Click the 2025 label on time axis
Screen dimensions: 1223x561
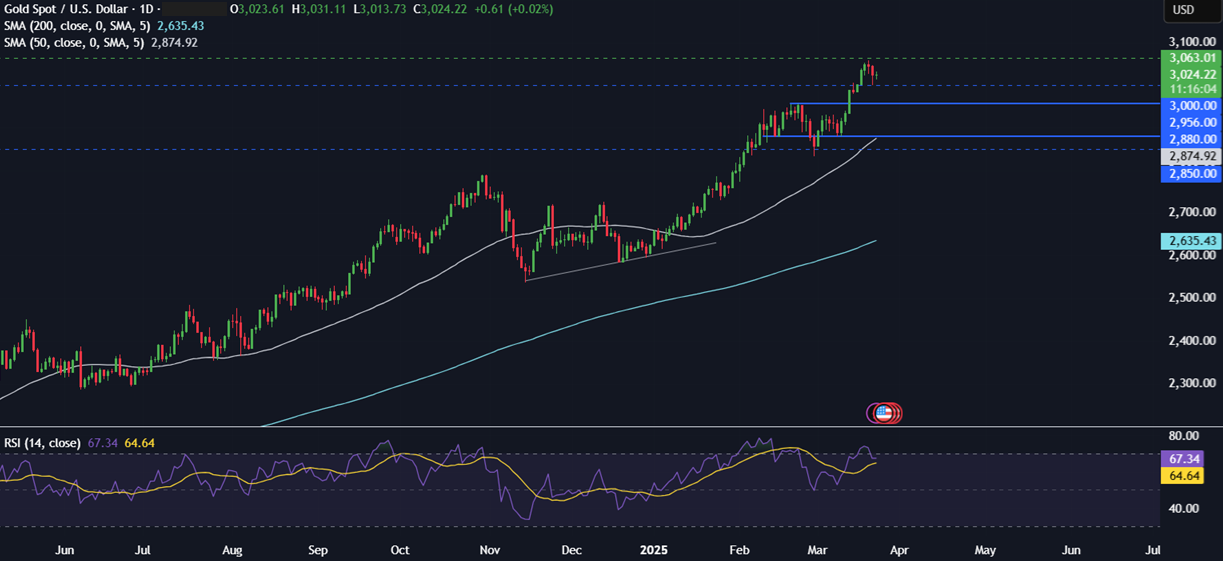(652, 550)
